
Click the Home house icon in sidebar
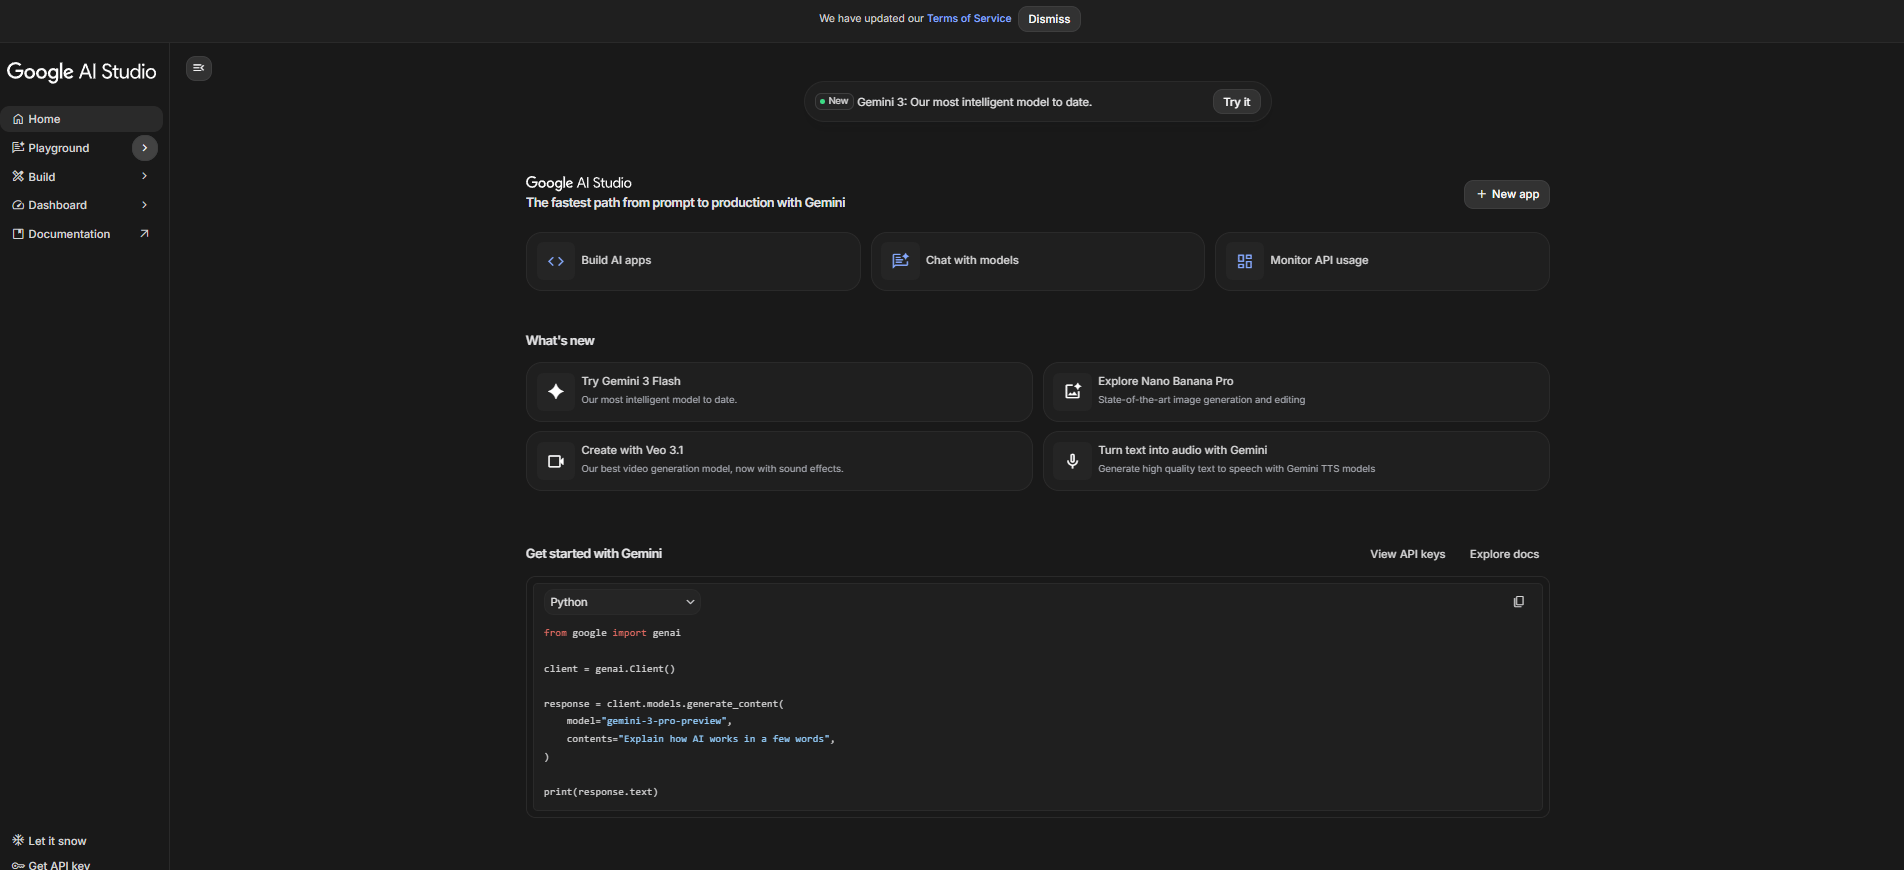(18, 119)
